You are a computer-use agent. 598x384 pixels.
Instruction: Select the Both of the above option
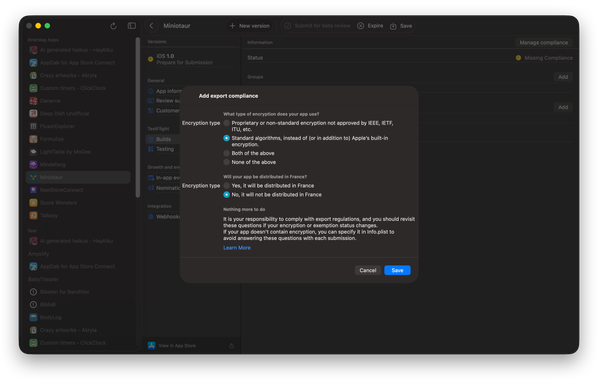click(x=227, y=153)
